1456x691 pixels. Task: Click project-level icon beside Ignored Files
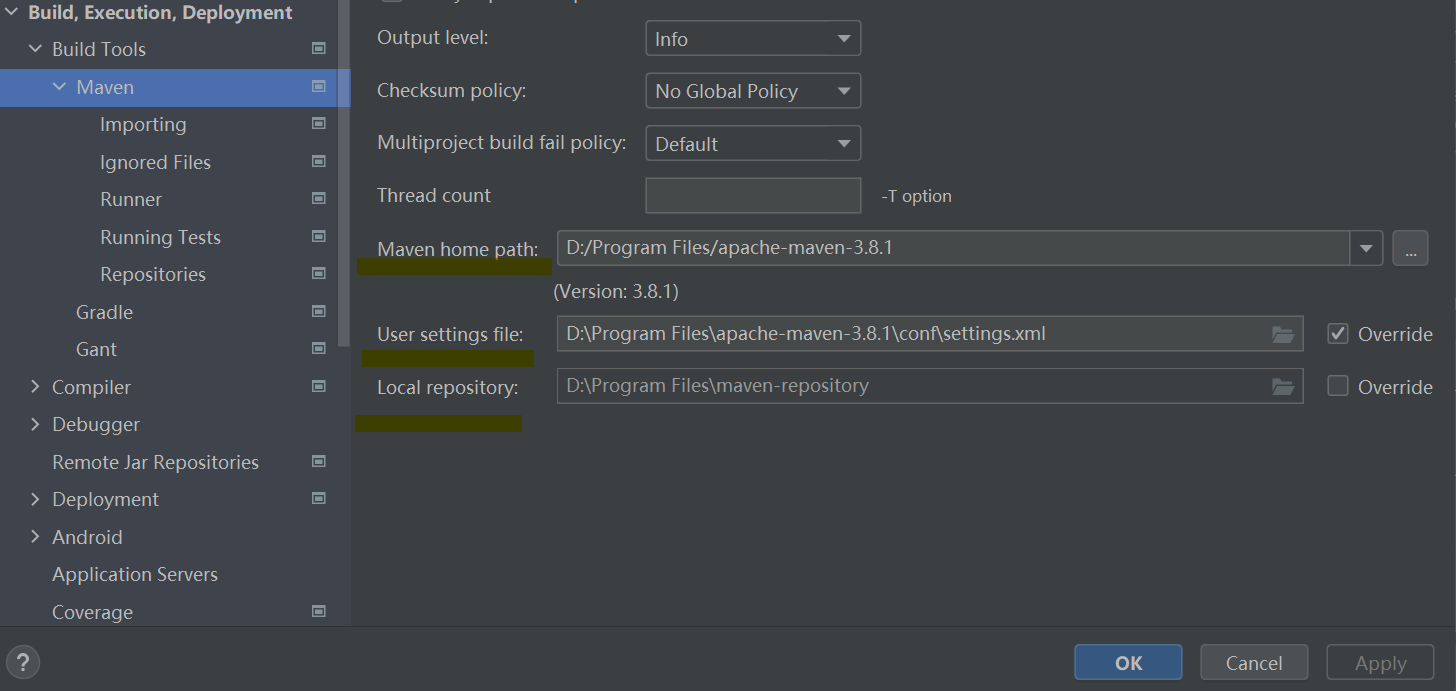click(319, 161)
